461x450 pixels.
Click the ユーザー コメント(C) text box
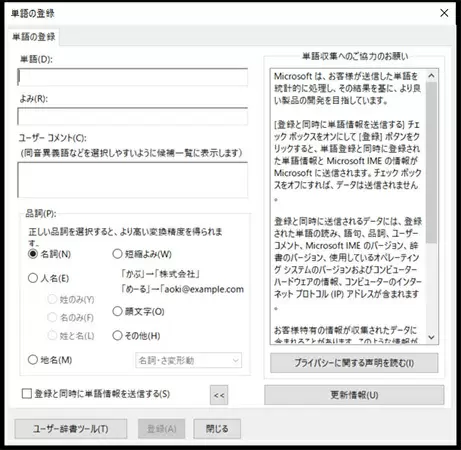coord(133,180)
